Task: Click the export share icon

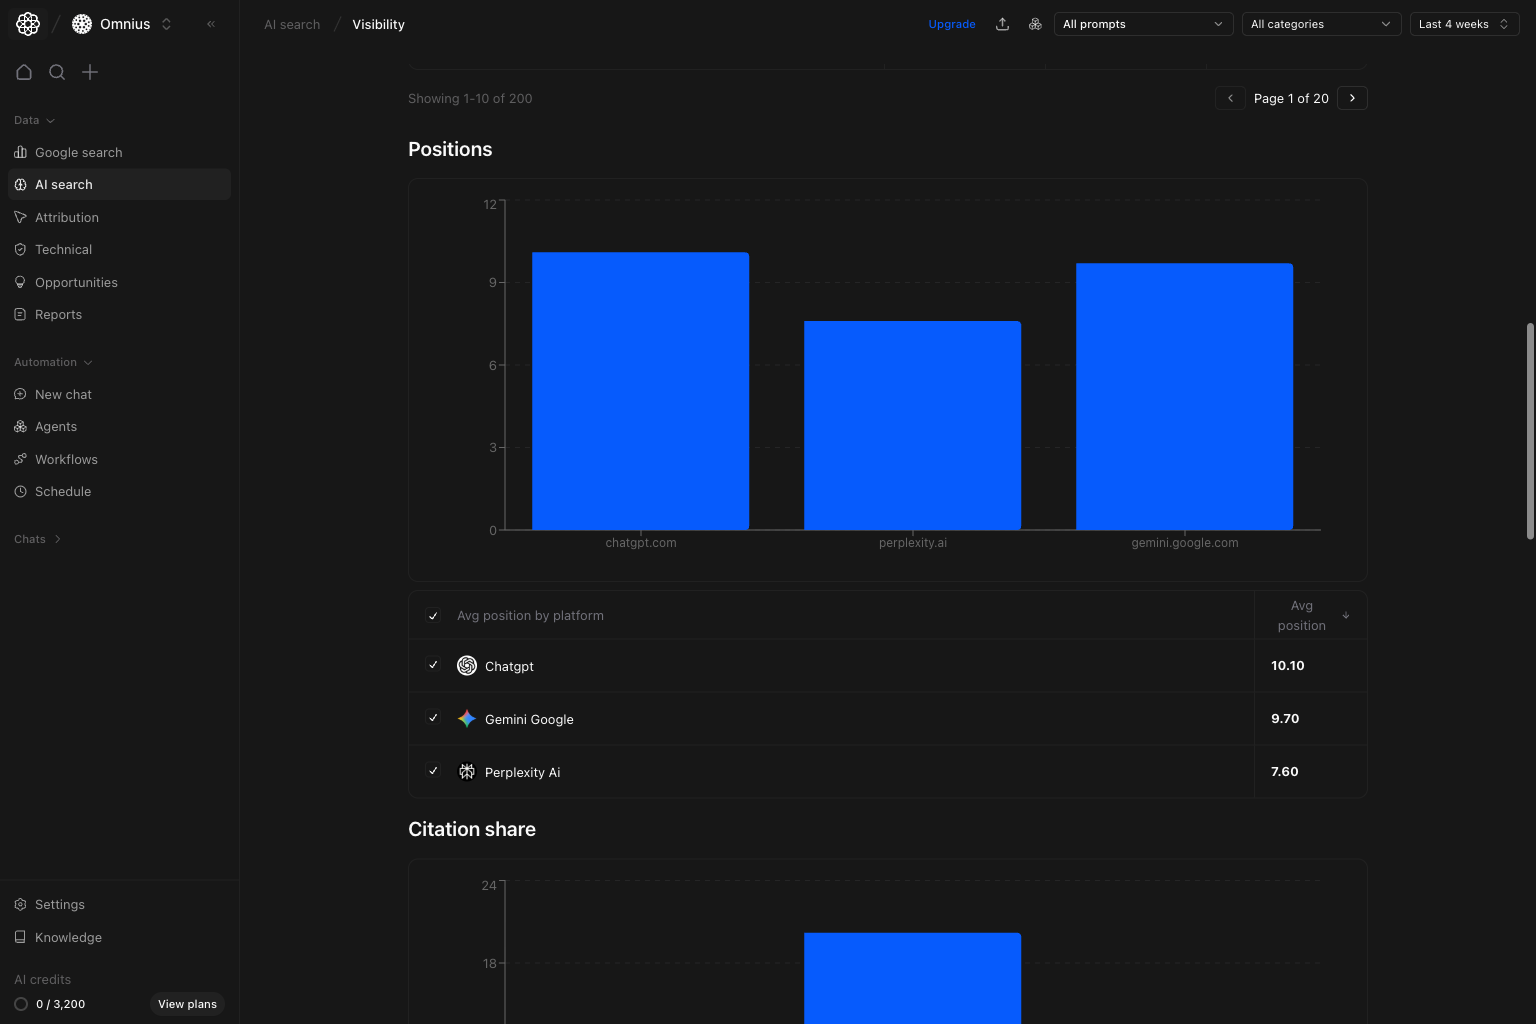Action: pos(1002,23)
